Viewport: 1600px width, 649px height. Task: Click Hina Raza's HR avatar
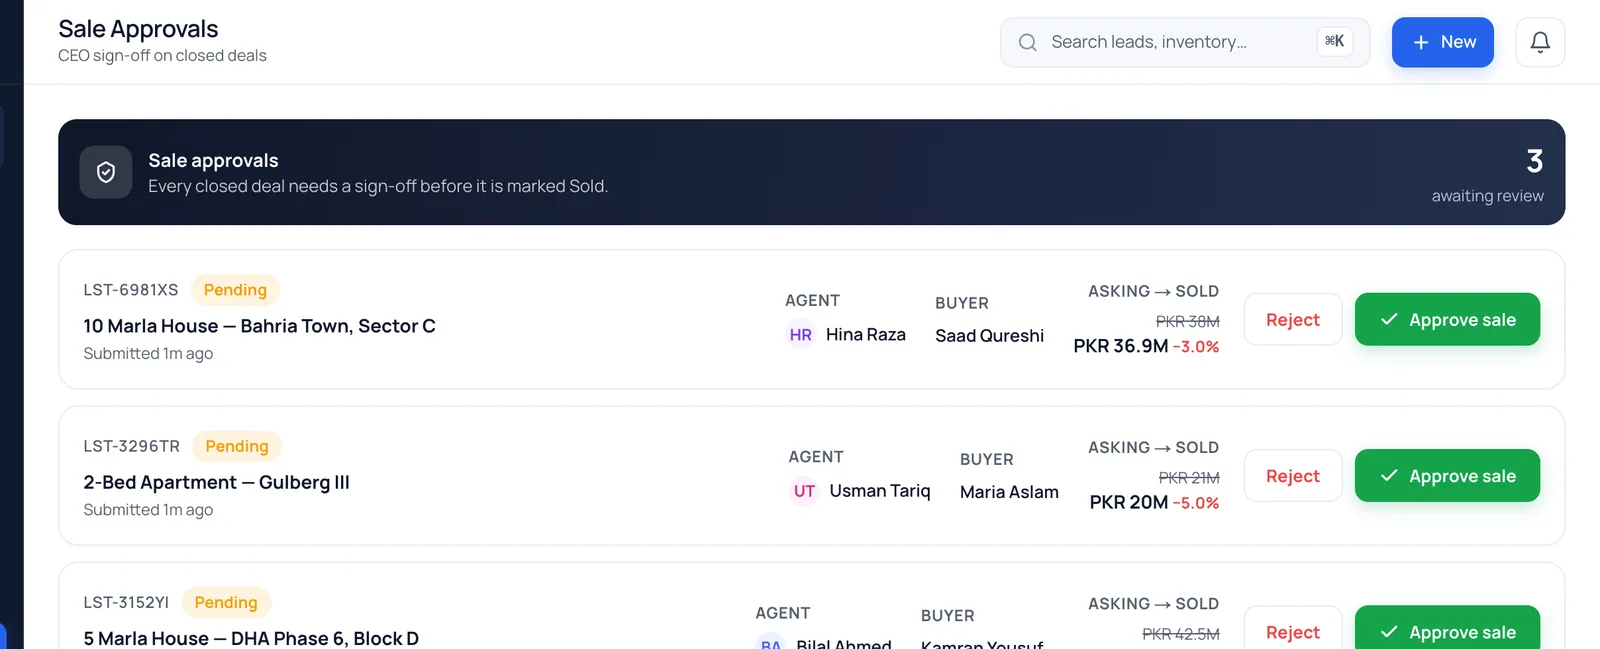pos(801,335)
